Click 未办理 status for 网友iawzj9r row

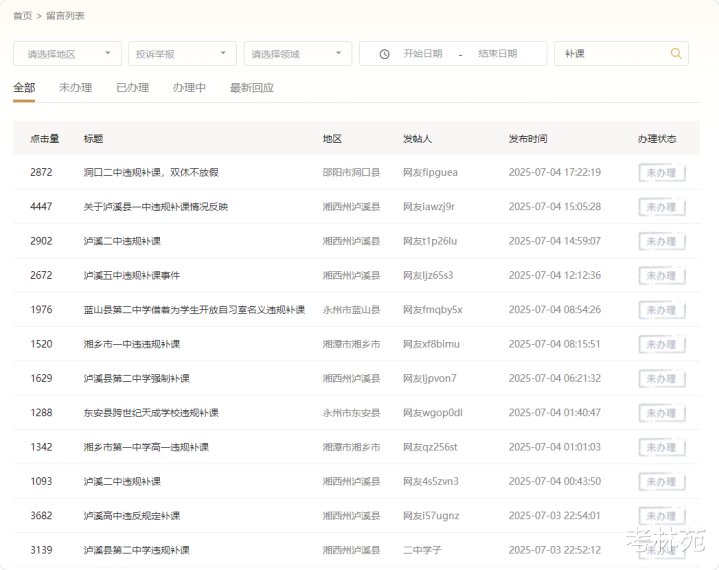pos(662,207)
